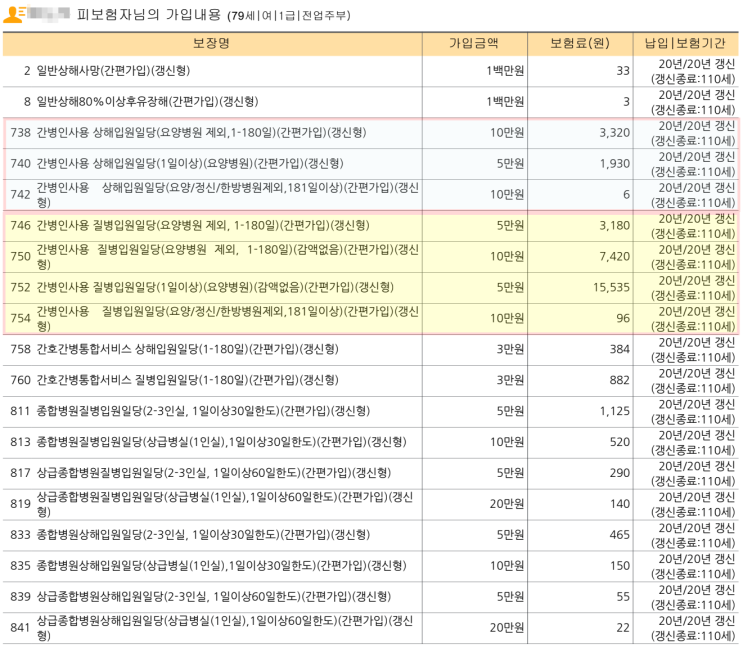This screenshot has height=648, width=743.
Task: Click premium value '15,535'
Action: pyautogui.click(x=611, y=288)
